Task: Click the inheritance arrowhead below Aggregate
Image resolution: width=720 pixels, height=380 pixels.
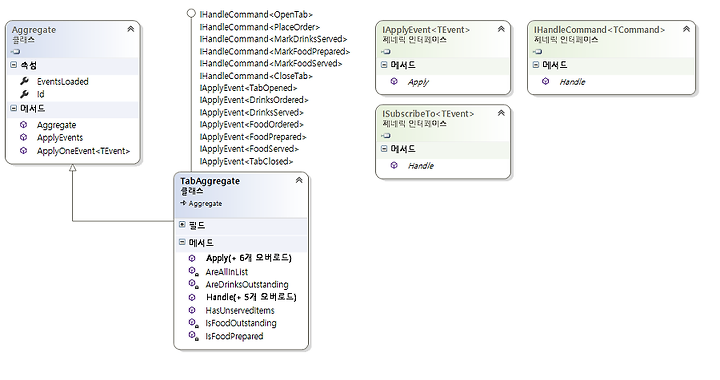Action: tap(73, 168)
